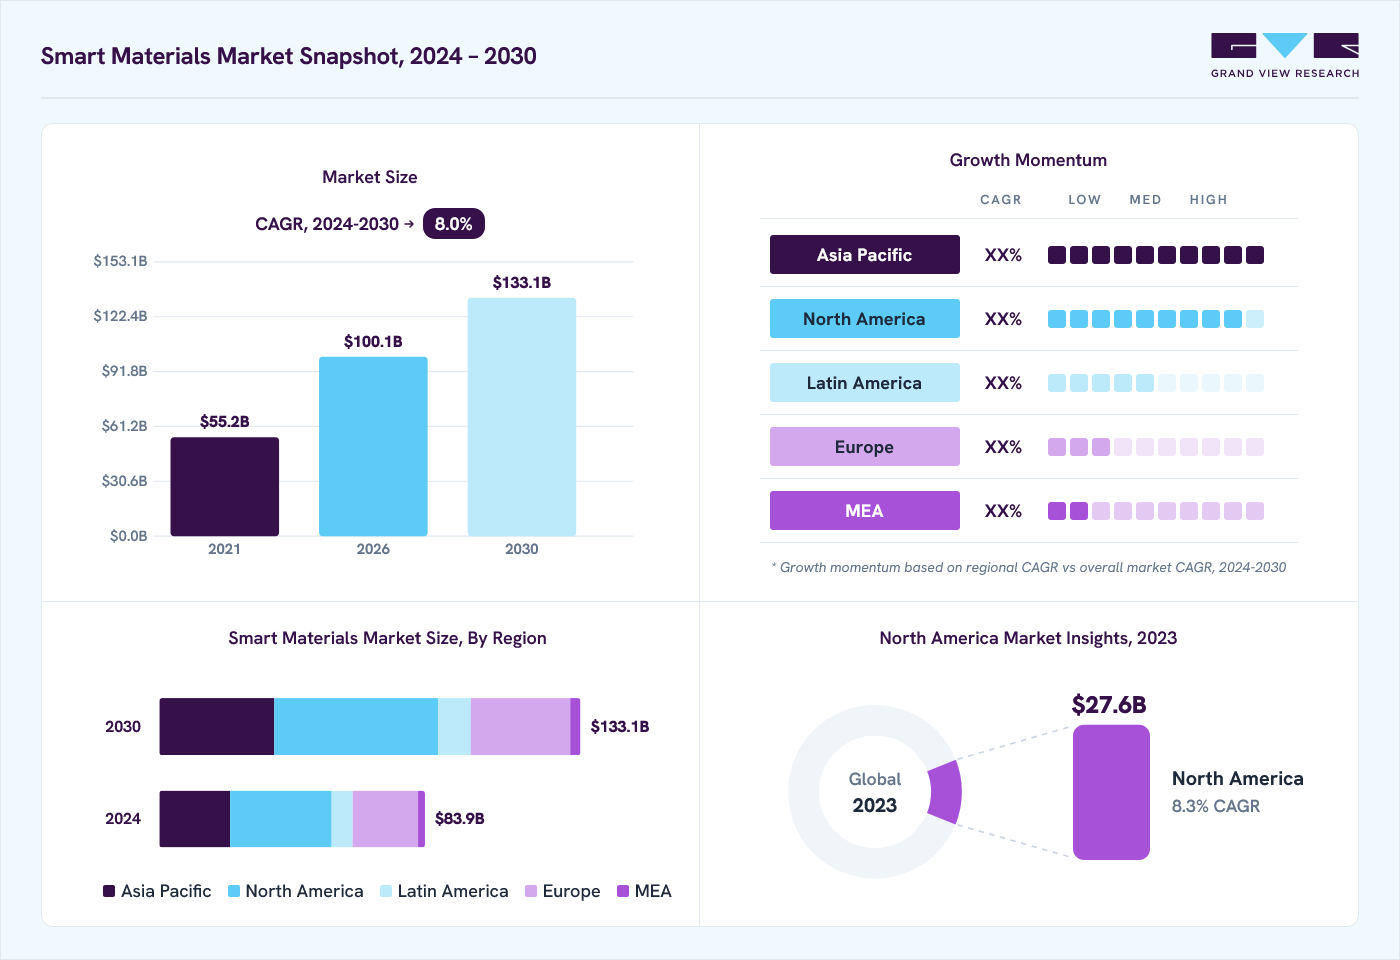Select the 2021 market size bar

(x=224, y=486)
